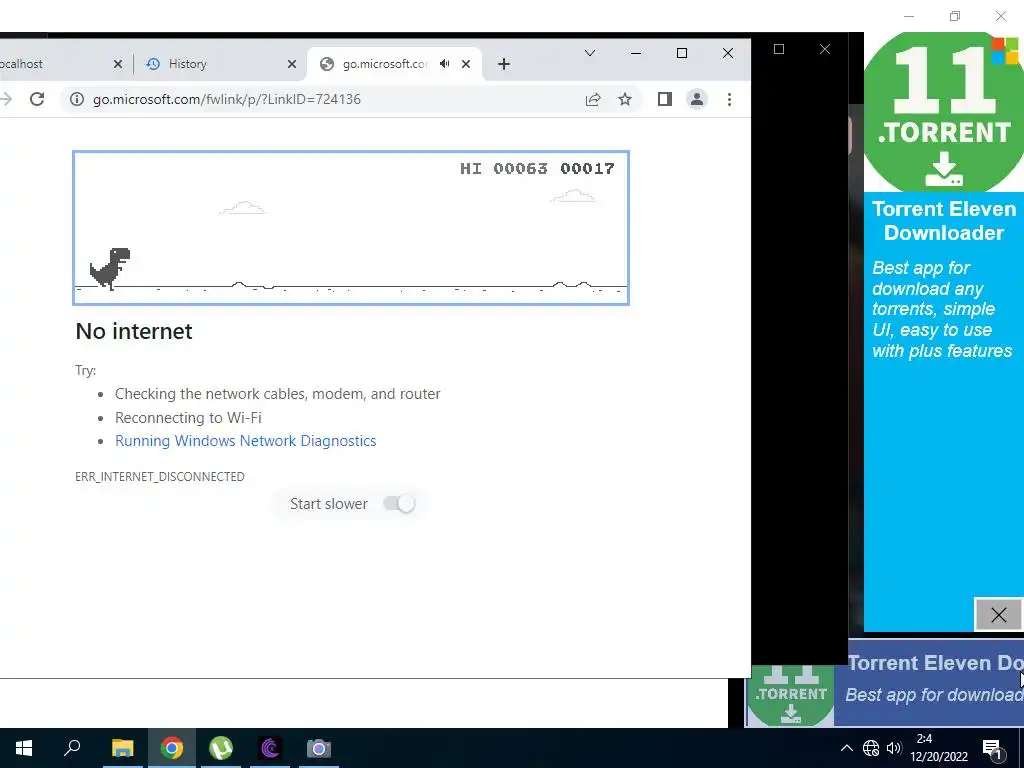Click the 11 .TORRENT logo in ad

click(x=944, y=112)
